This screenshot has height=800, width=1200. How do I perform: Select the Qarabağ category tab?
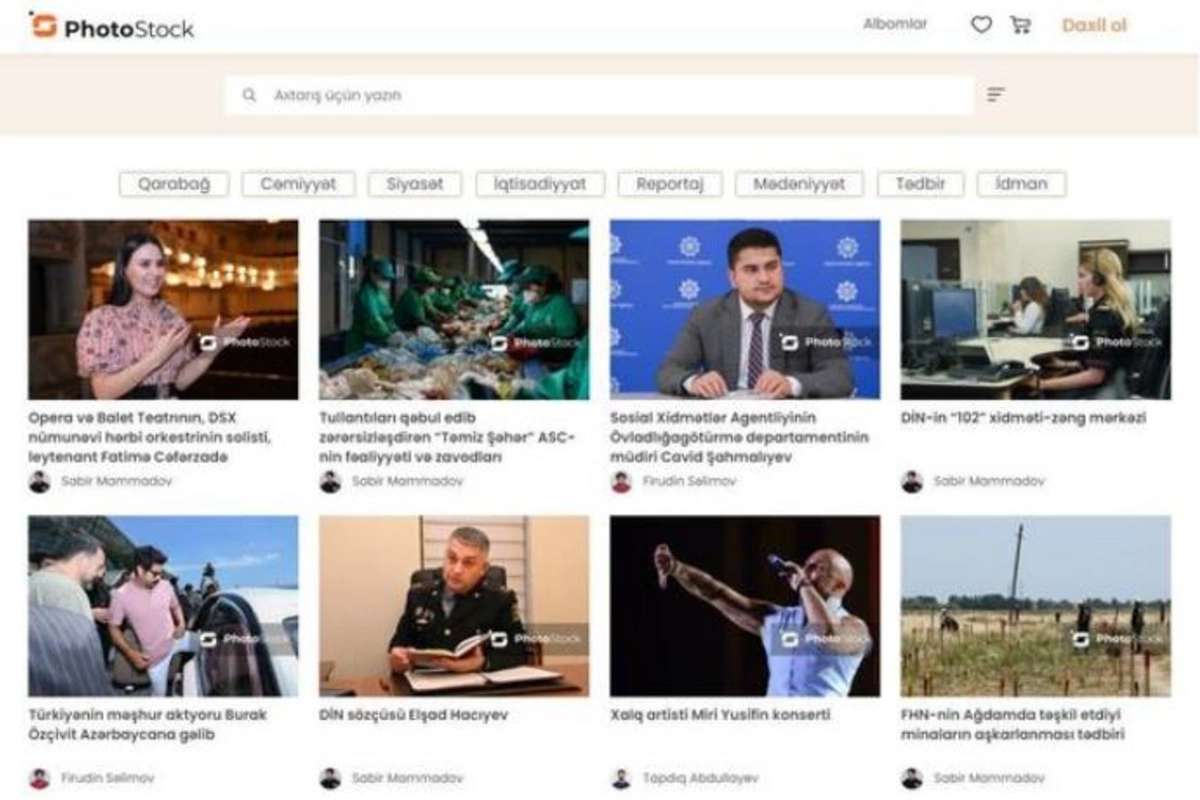(x=174, y=184)
